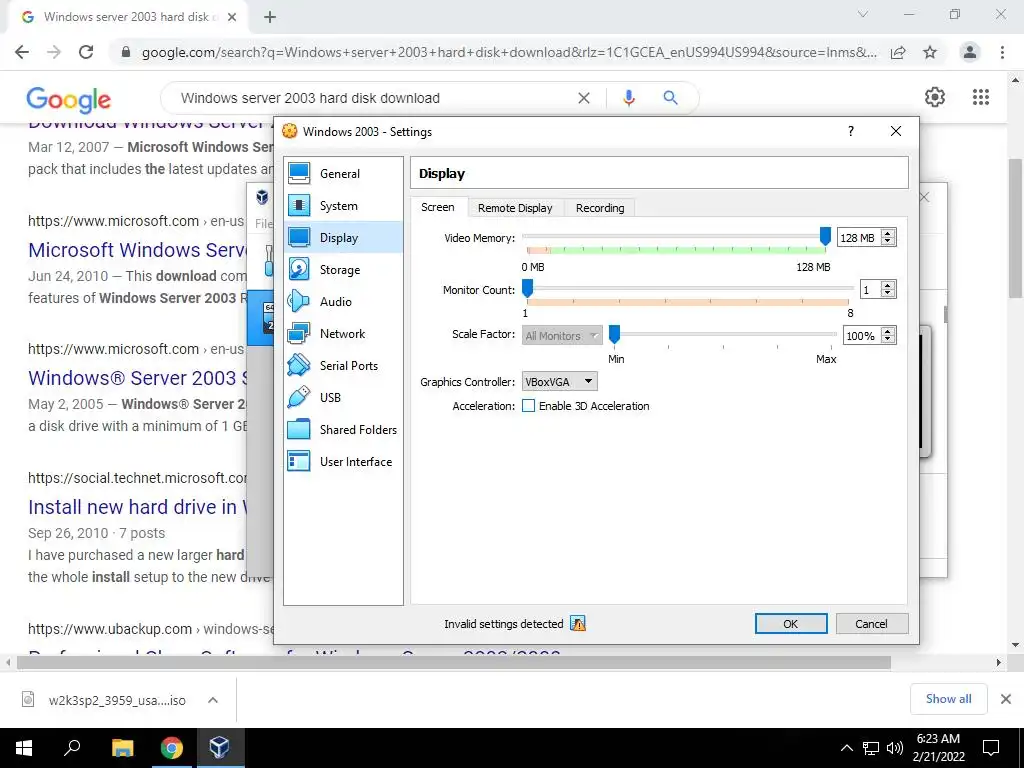Click the Video Memory spinner arrows
The width and height of the screenshot is (1024, 768).
pyautogui.click(x=888, y=238)
